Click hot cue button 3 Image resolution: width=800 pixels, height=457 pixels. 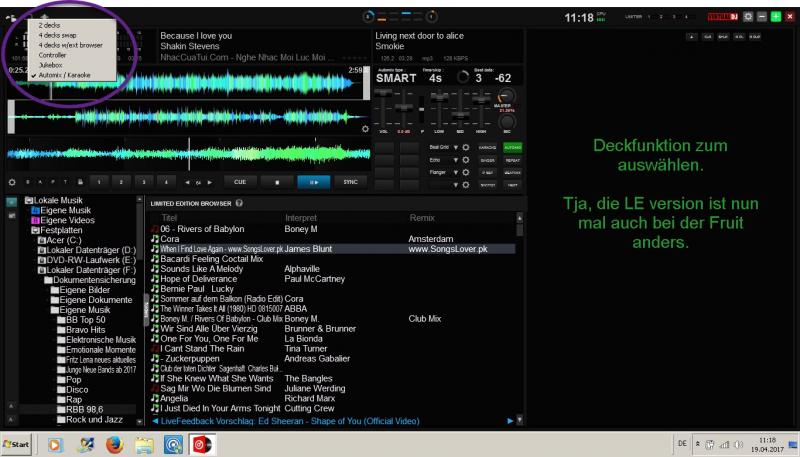pyautogui.click(x=144, y=182)
